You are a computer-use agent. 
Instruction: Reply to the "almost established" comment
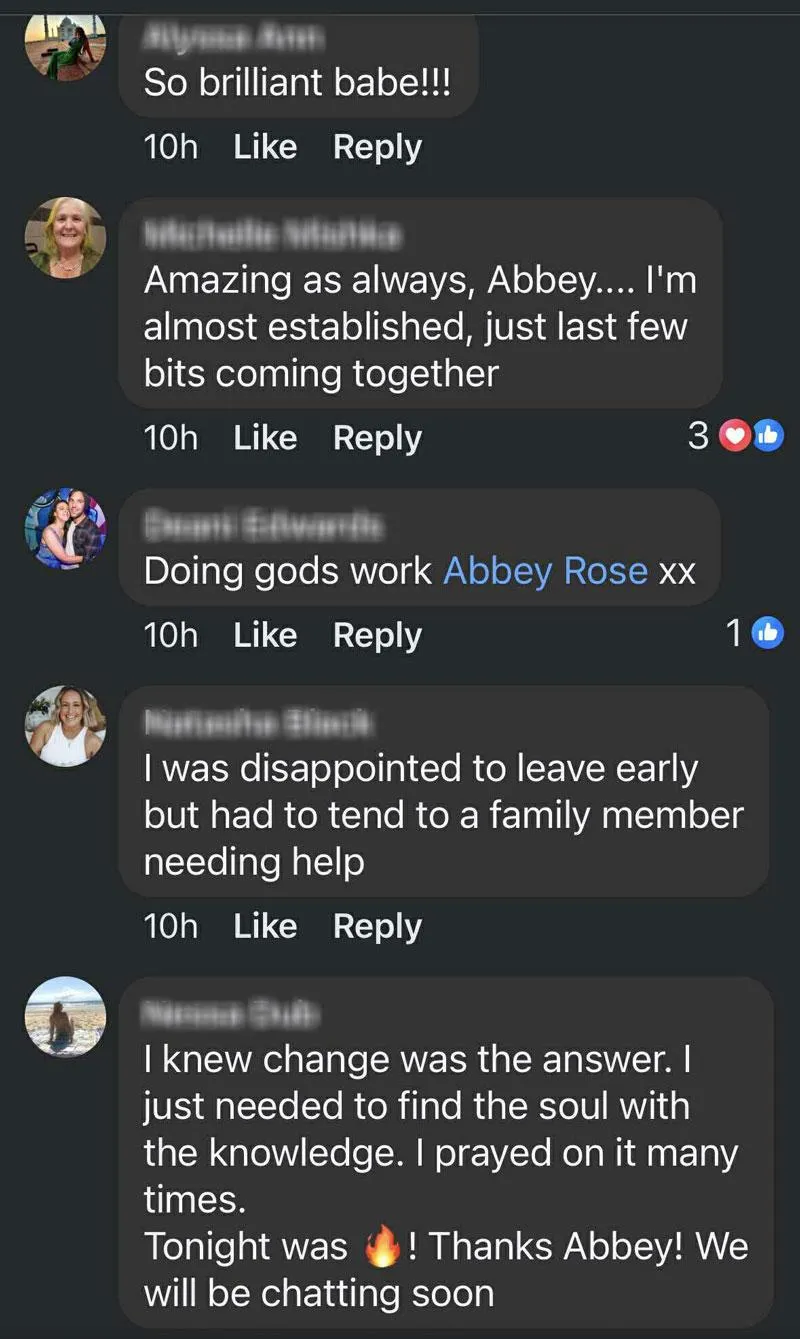coord(377,437)
